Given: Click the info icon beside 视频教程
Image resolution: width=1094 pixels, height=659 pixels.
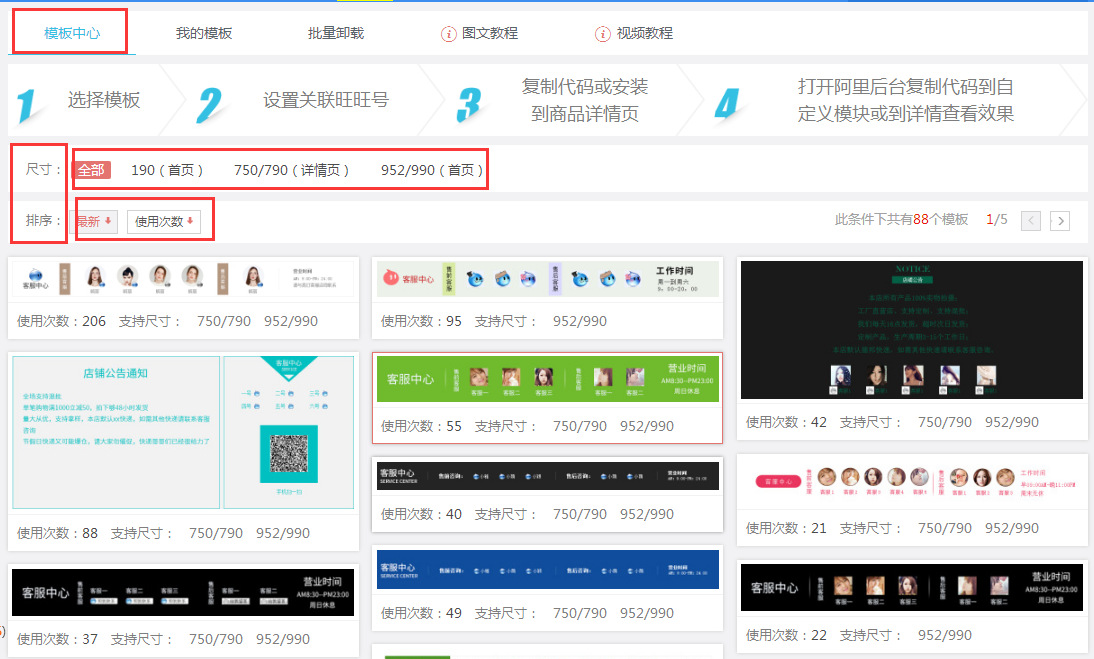Looking at the screenshot, I should point(603,33).
